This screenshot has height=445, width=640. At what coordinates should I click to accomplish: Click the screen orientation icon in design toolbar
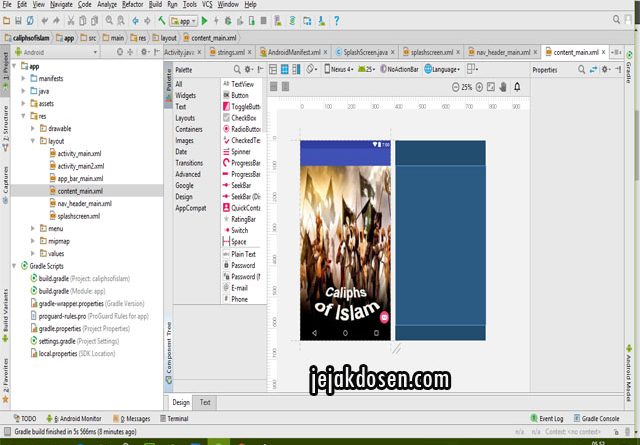click(311, 69)
